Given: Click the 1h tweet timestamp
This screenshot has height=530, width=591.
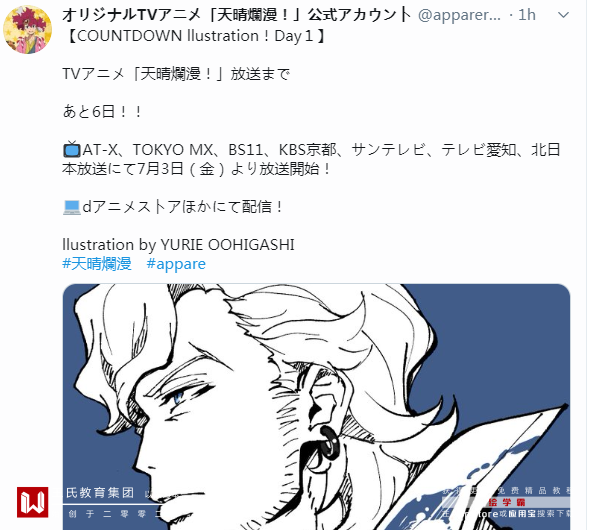Looking at the screenshot, I should (527, 15).
